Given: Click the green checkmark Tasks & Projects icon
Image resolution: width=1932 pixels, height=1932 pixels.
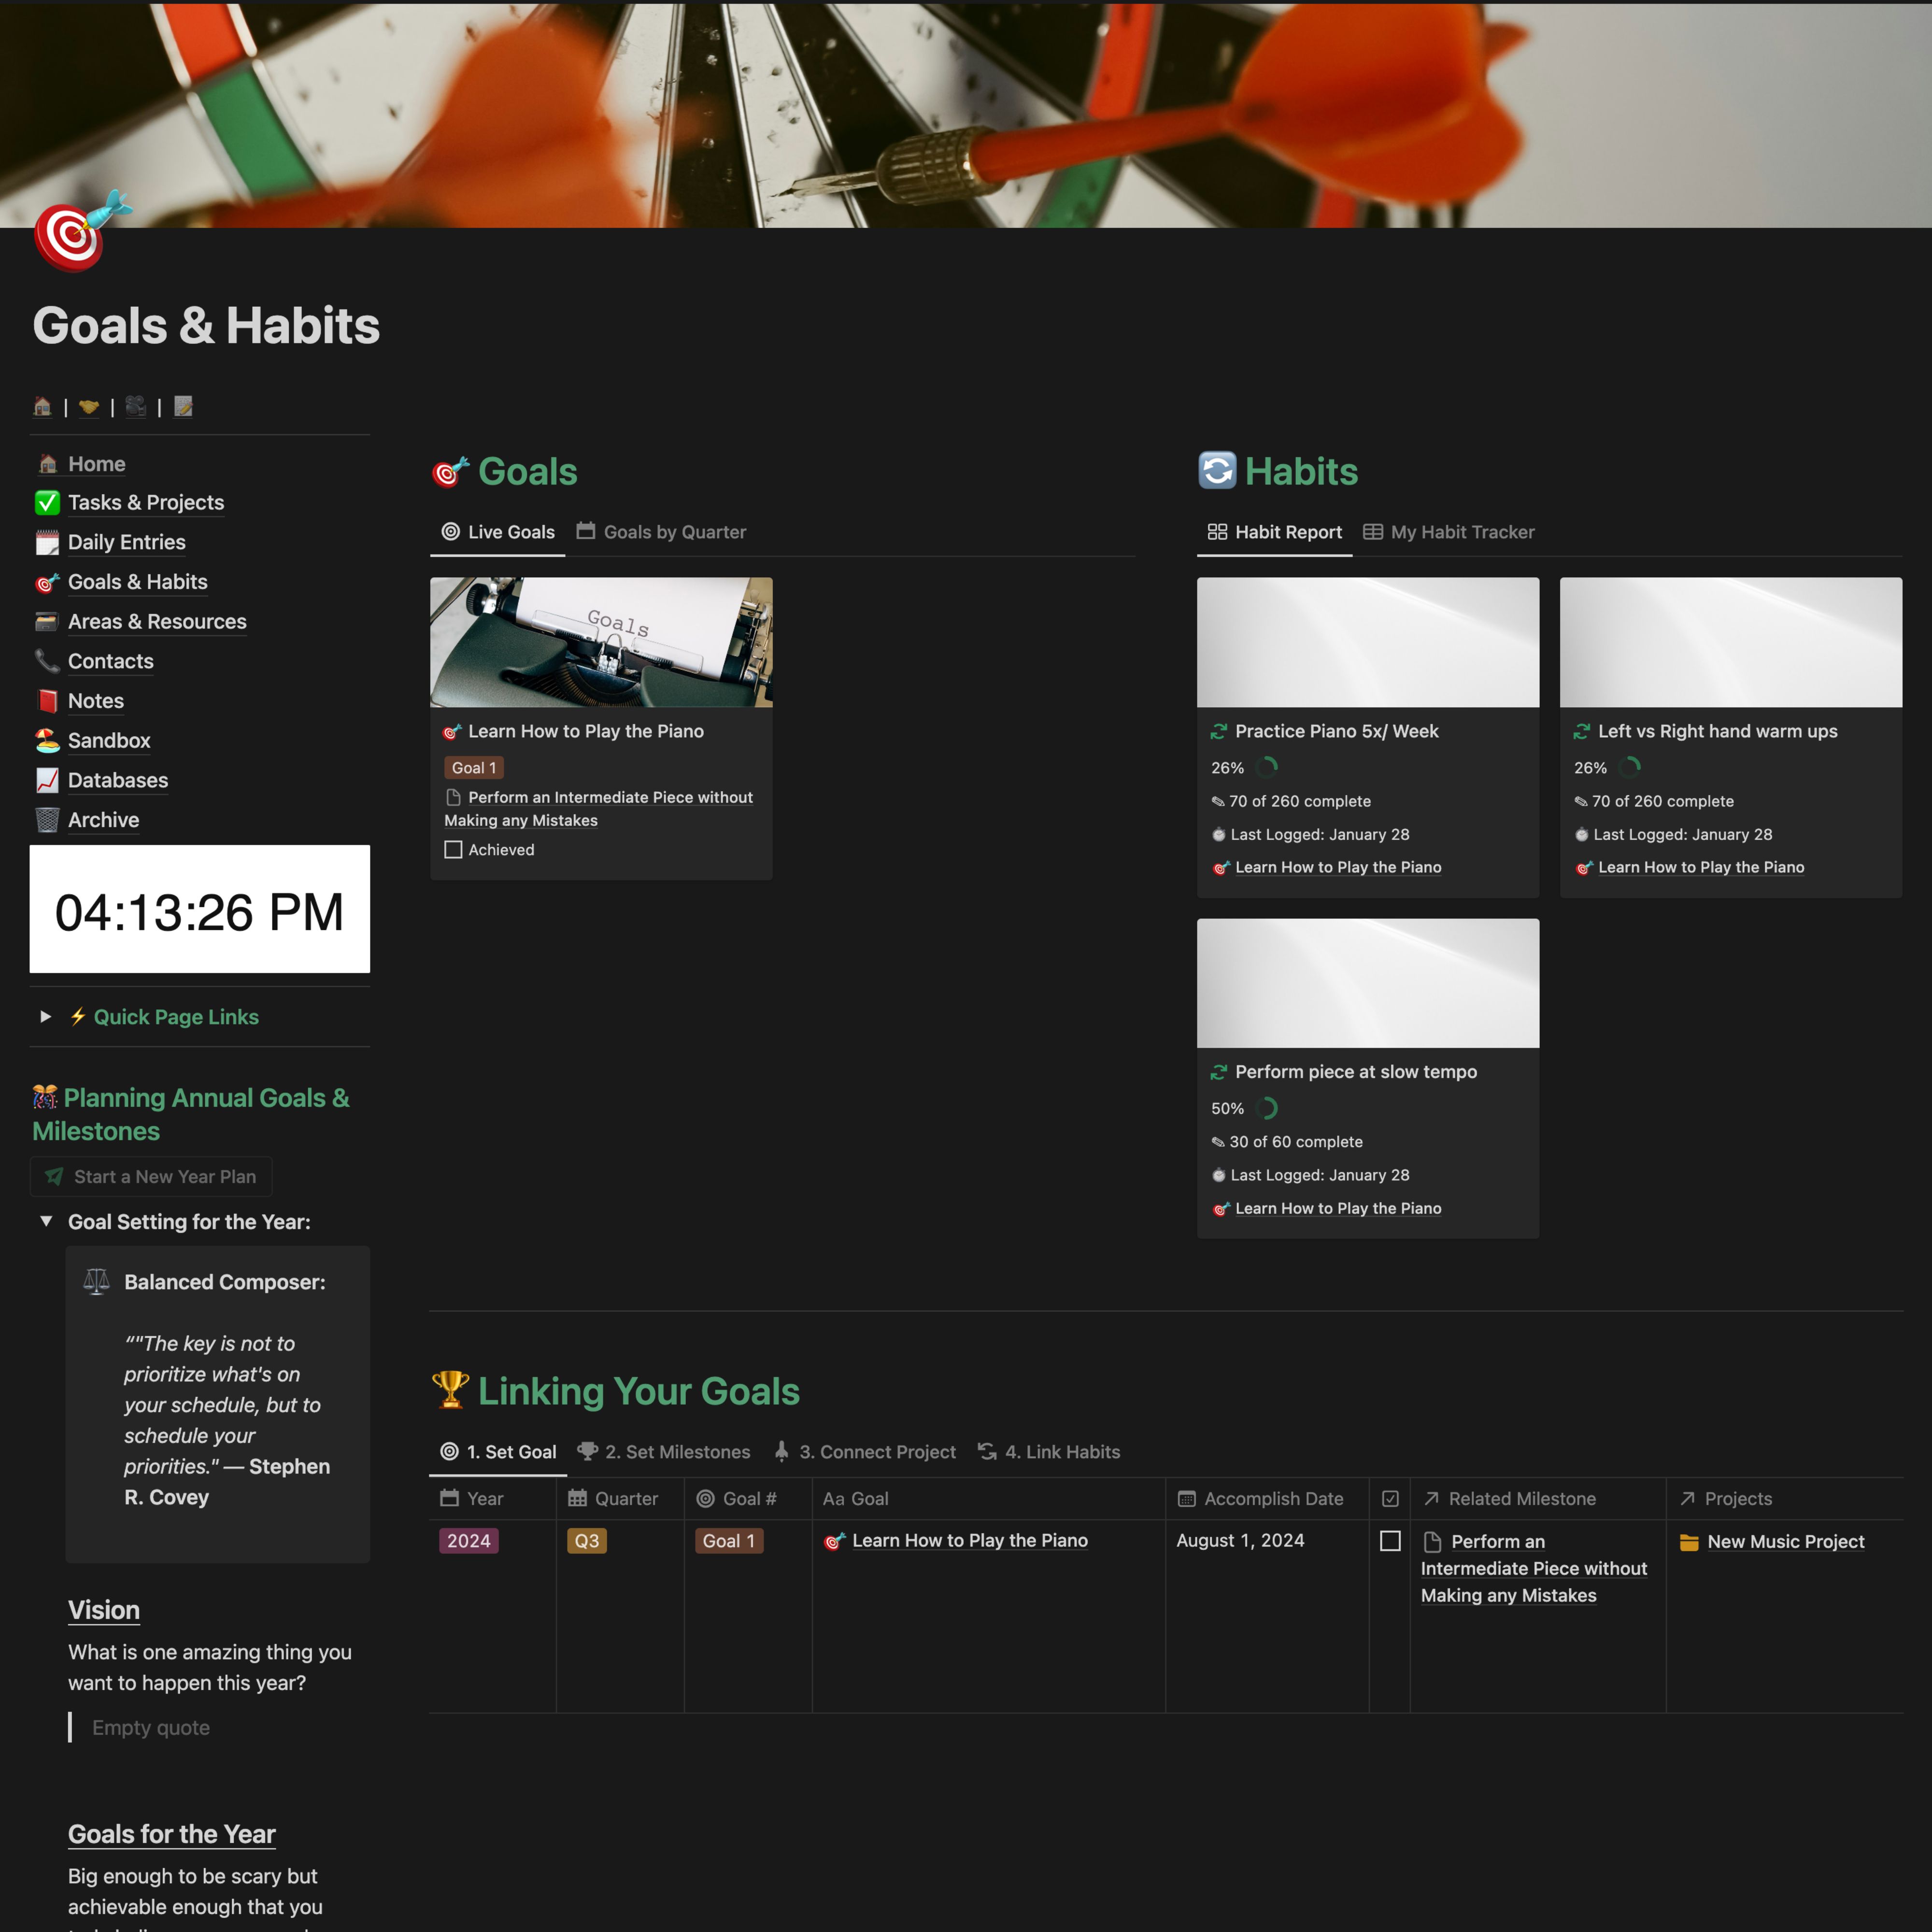Looking at the screenshot, I should [47, 502].
